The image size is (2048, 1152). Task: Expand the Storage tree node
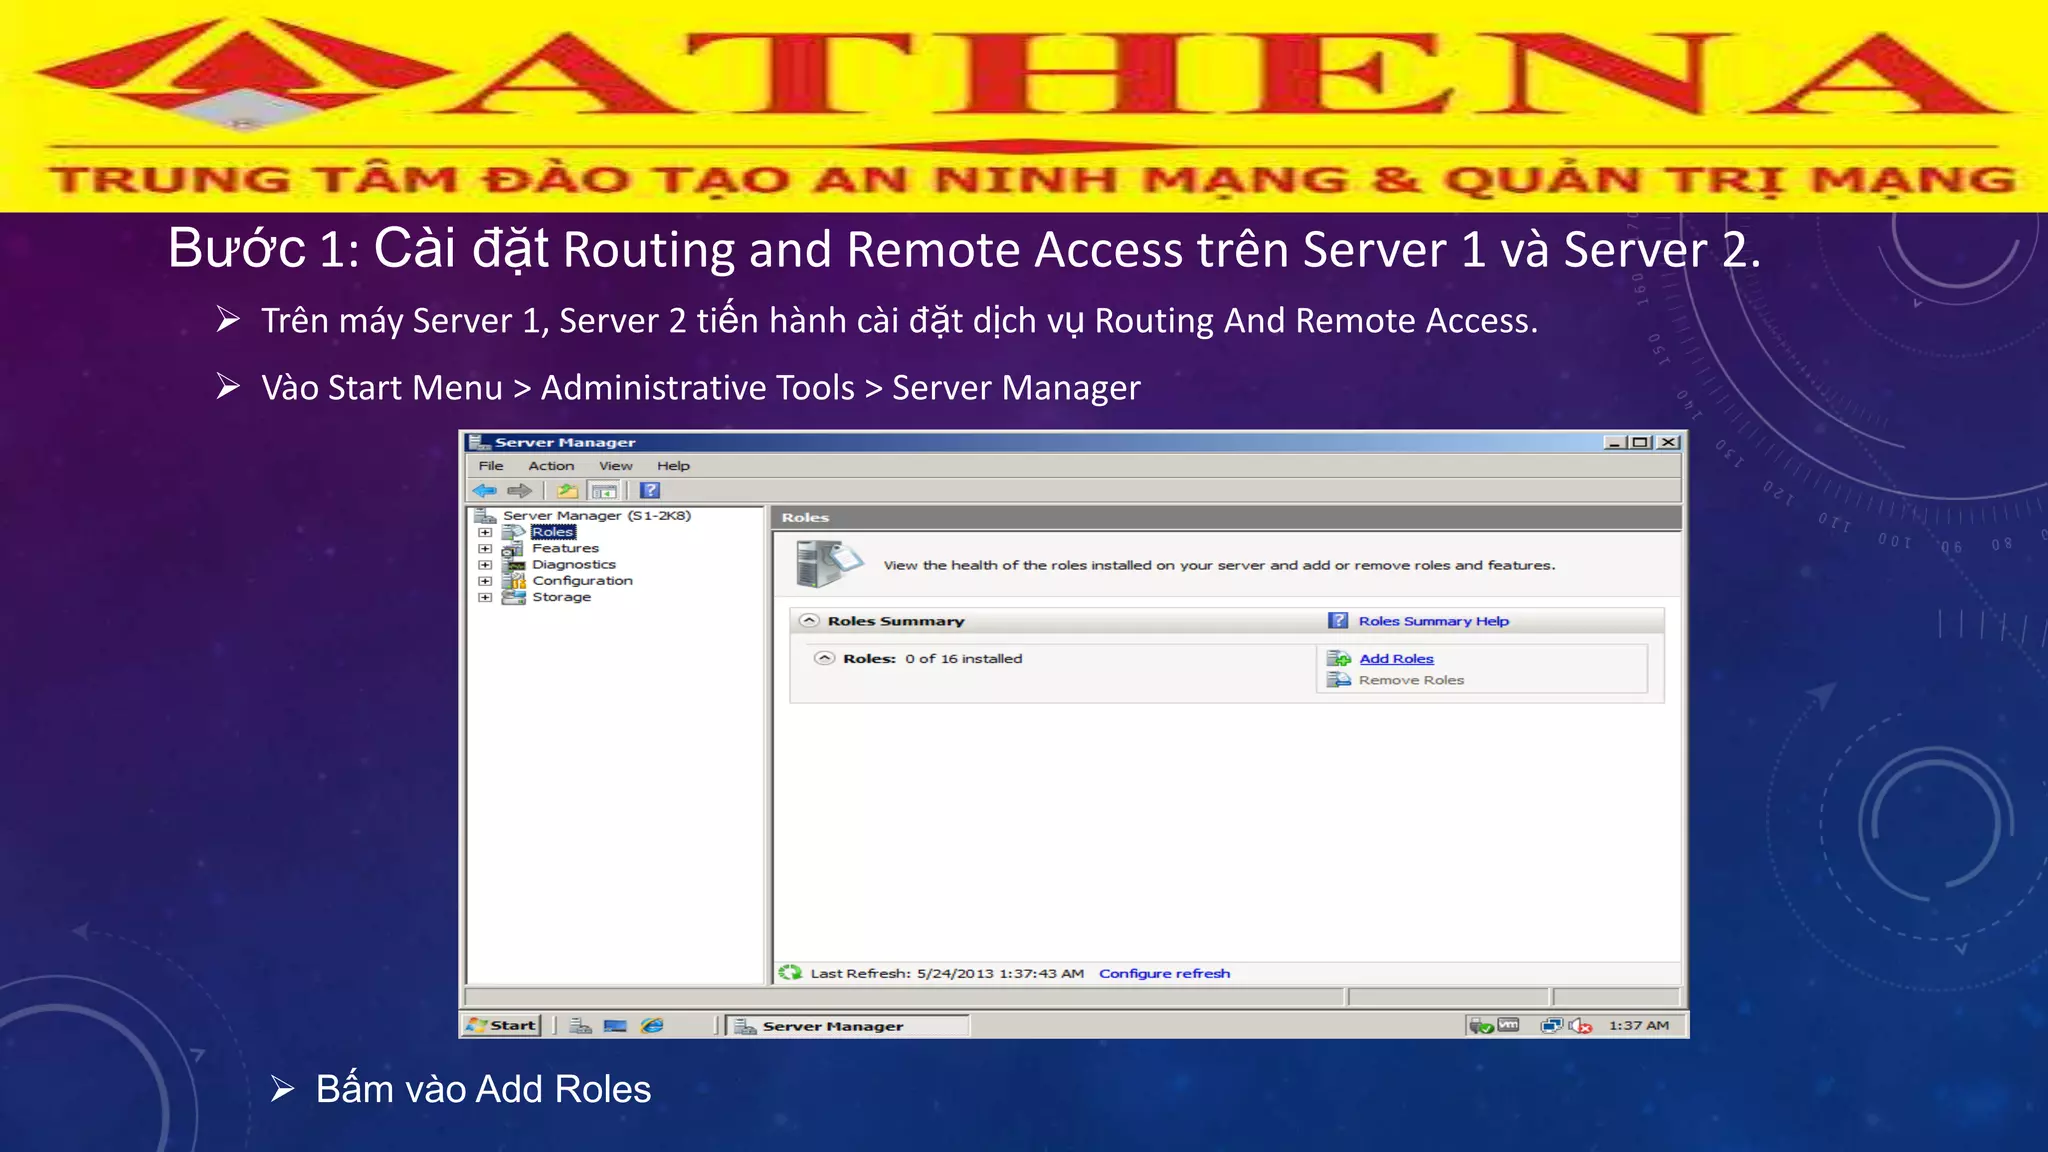click(485, 597)
